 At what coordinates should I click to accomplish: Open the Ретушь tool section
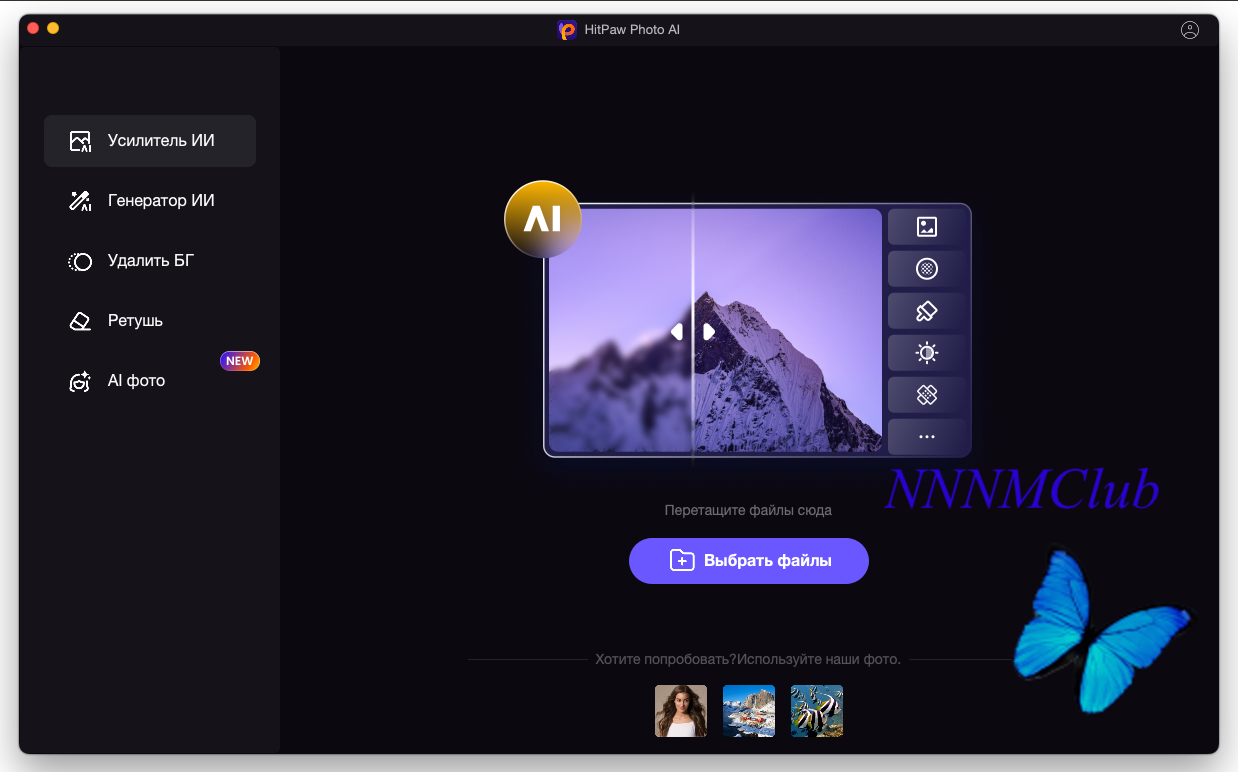(x=150, y=321)
